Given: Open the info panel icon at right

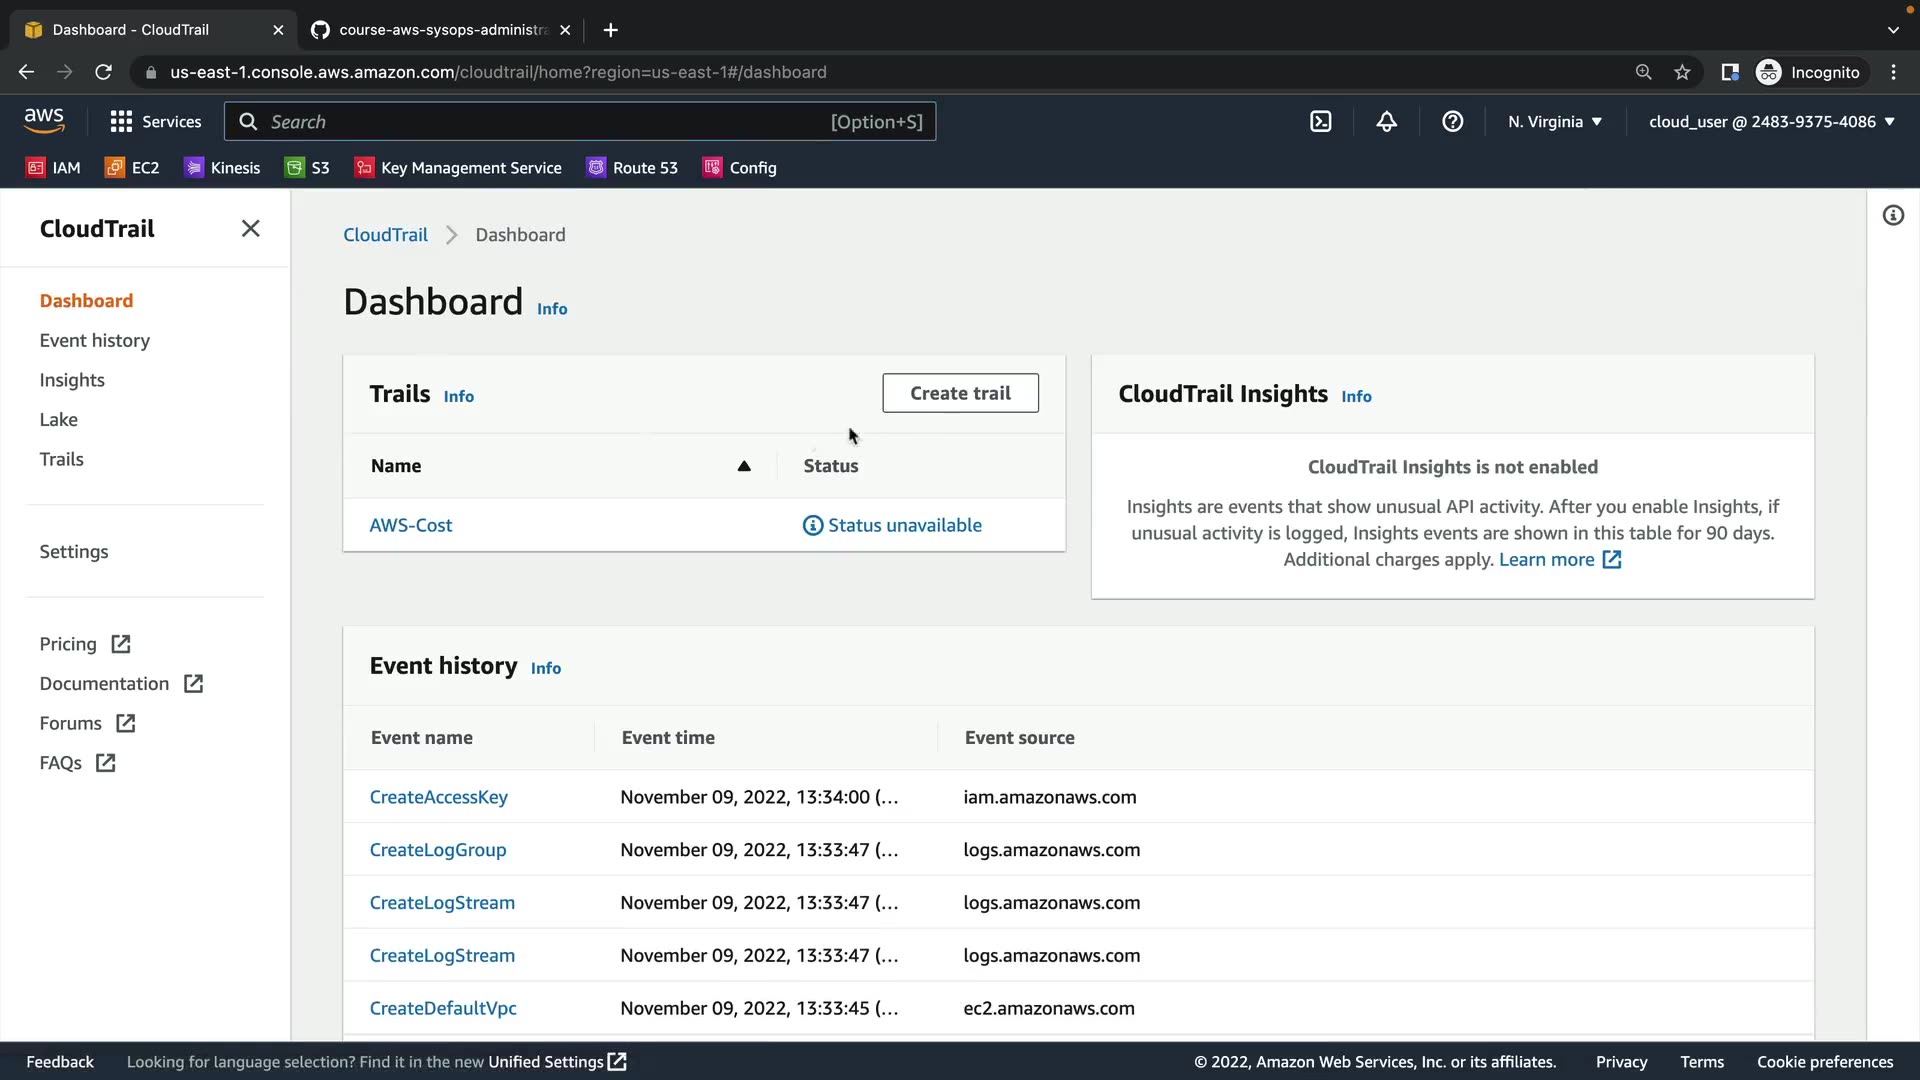Looking at the screenshot, I should 1893,216.
